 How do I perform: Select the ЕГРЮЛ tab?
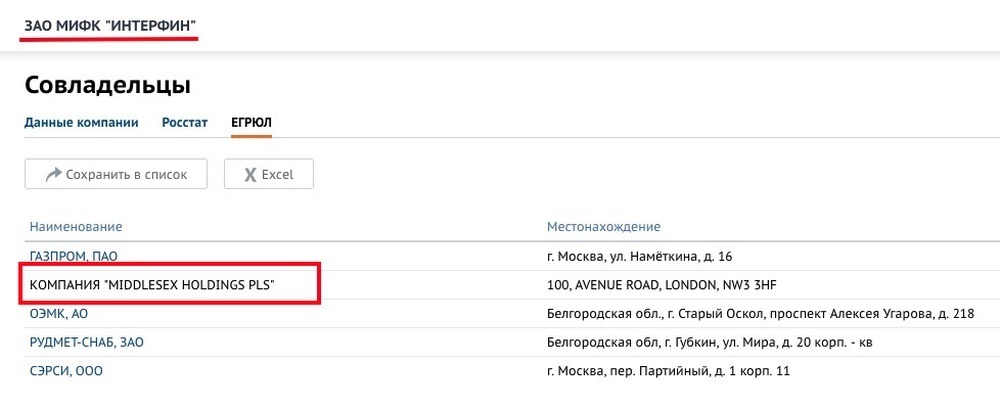(251, 123)
